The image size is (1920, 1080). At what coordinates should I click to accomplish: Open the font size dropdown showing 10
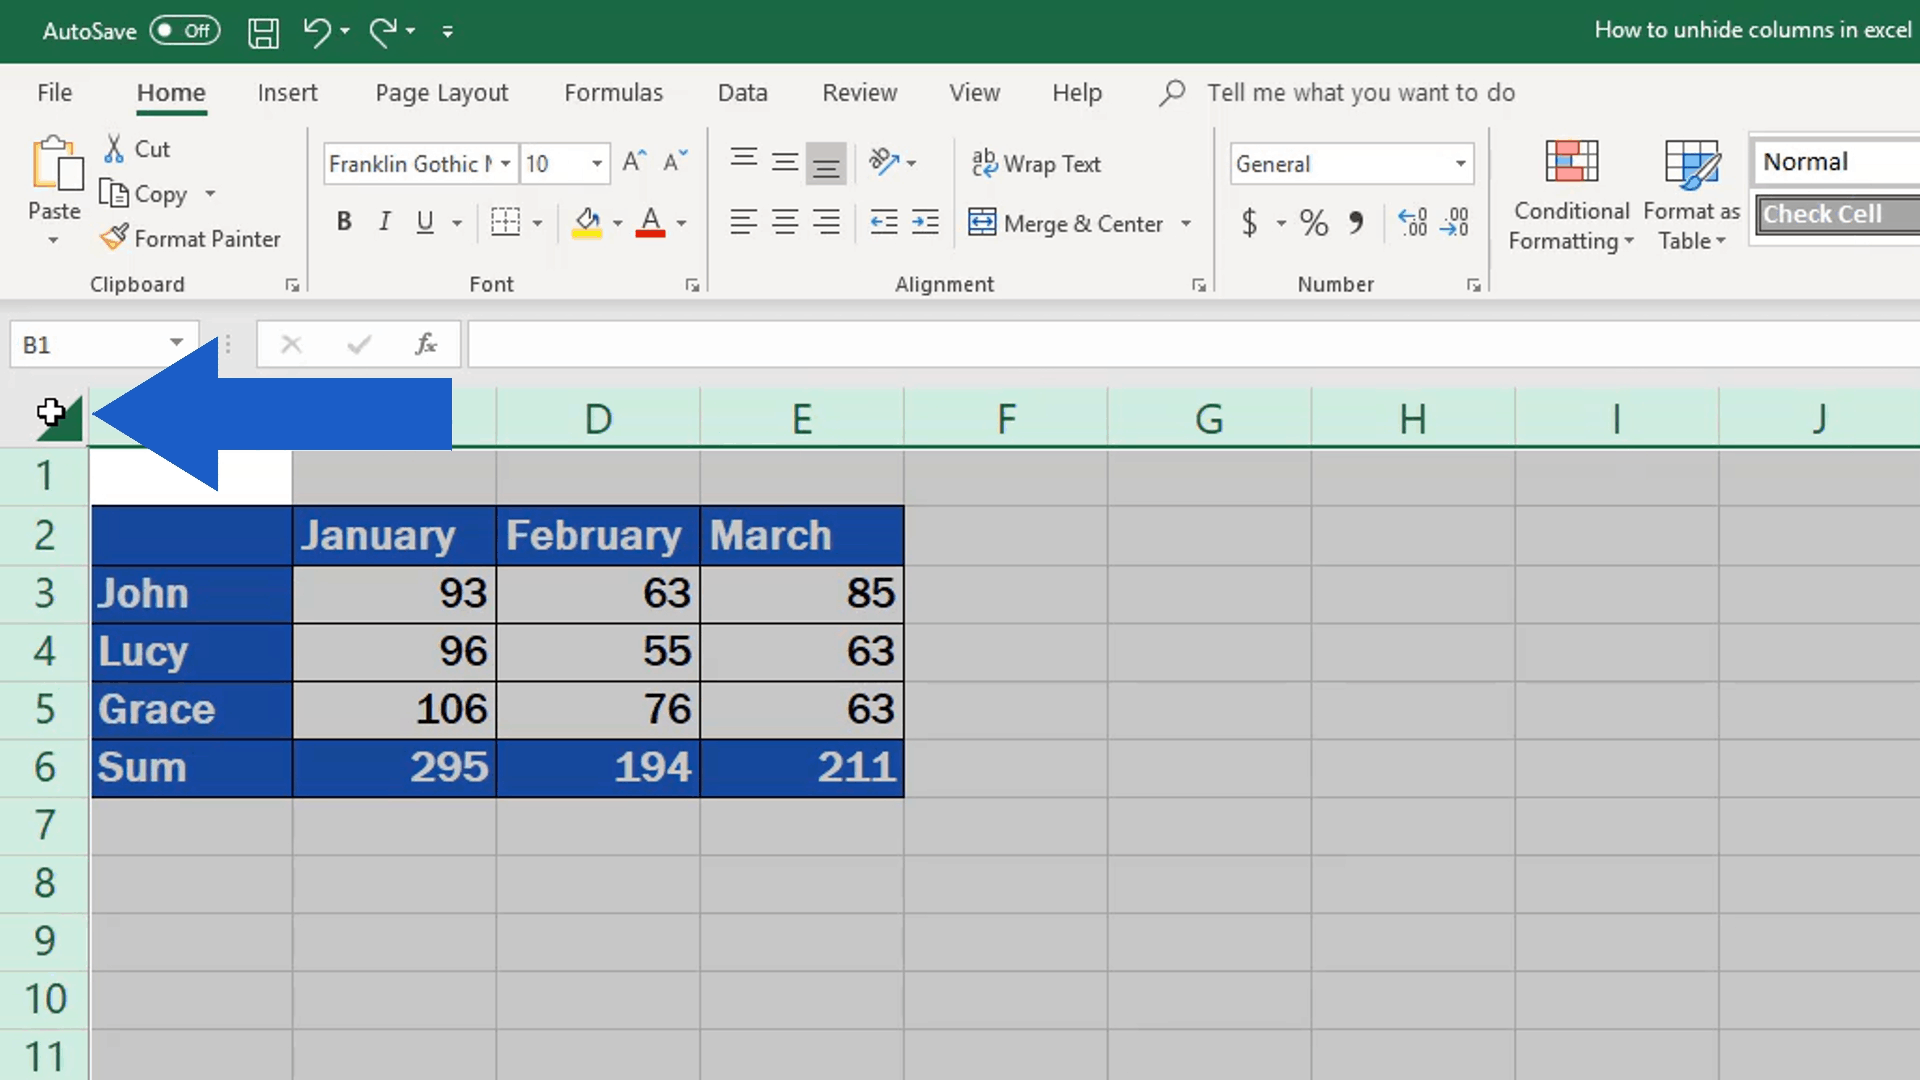click(597, 164)
